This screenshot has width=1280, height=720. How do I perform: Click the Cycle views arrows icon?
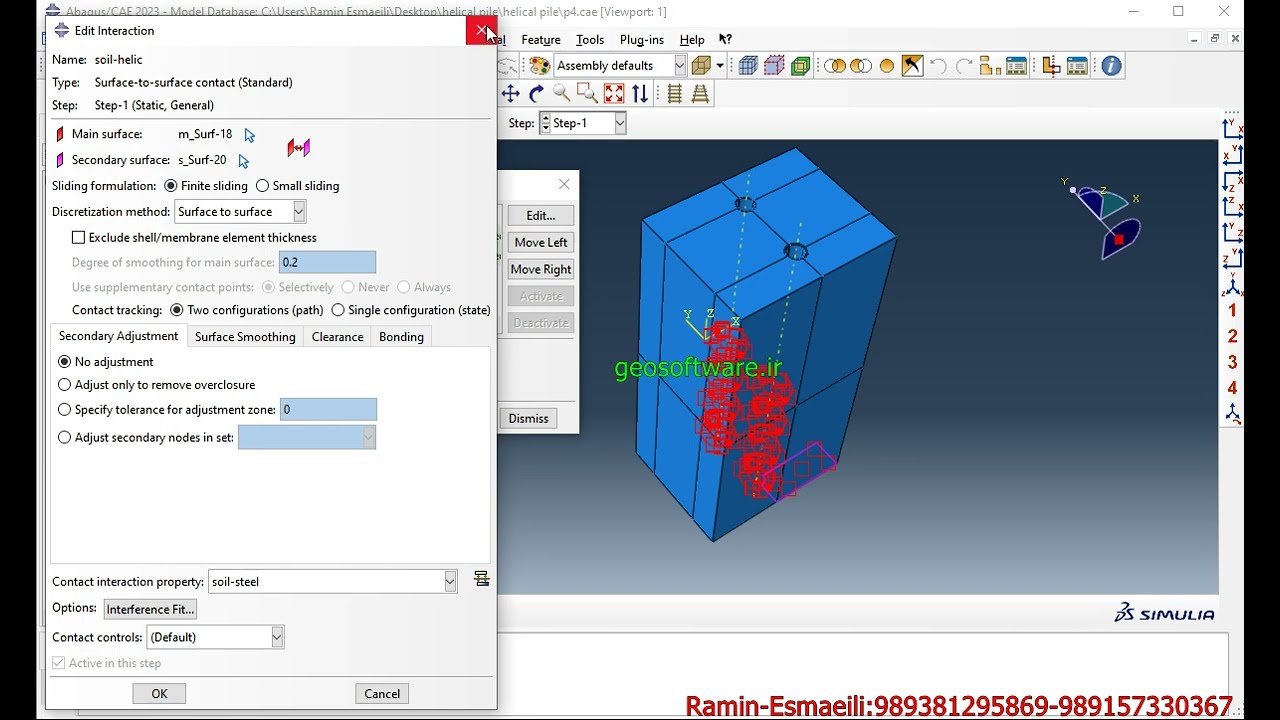640,93
